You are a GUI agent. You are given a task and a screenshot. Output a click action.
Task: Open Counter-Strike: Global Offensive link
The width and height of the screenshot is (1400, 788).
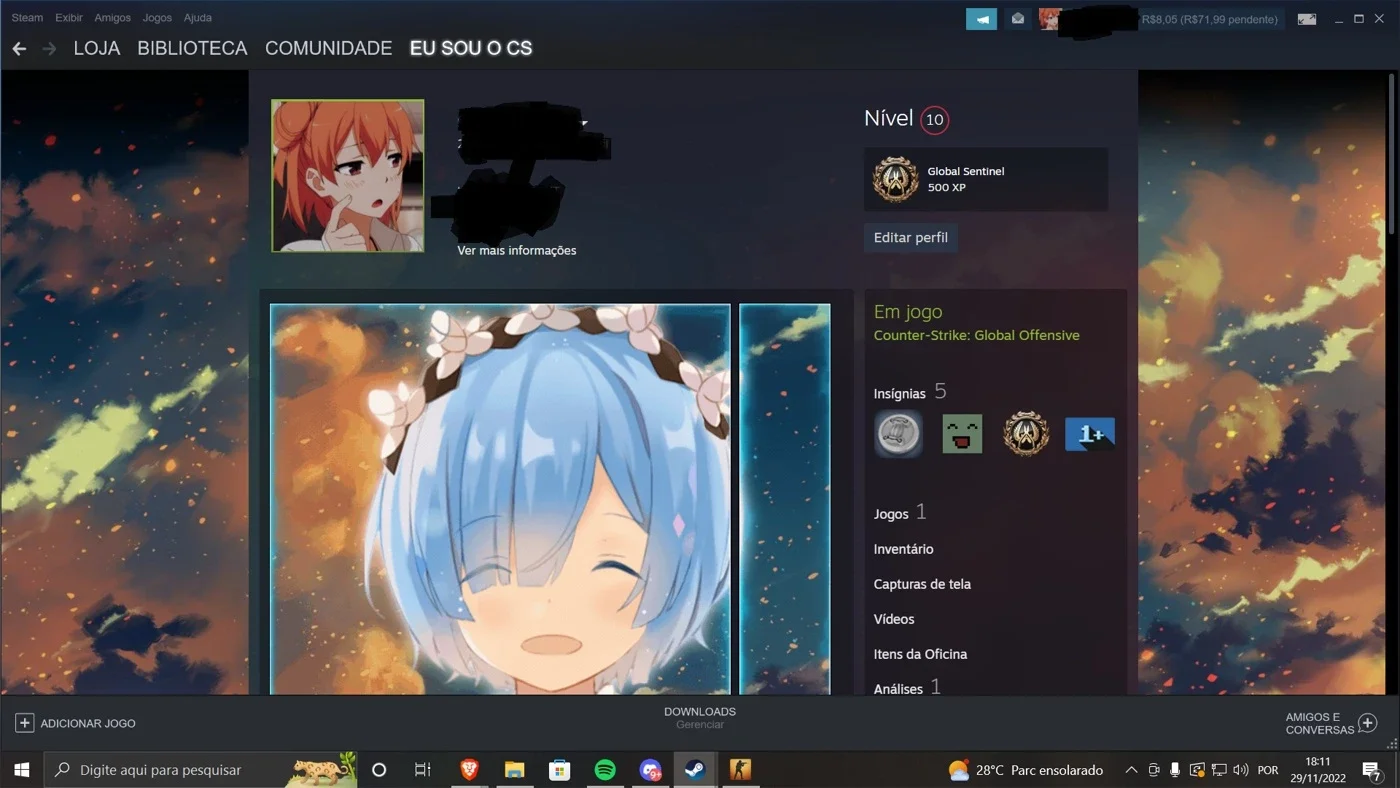tap(977, 335)
